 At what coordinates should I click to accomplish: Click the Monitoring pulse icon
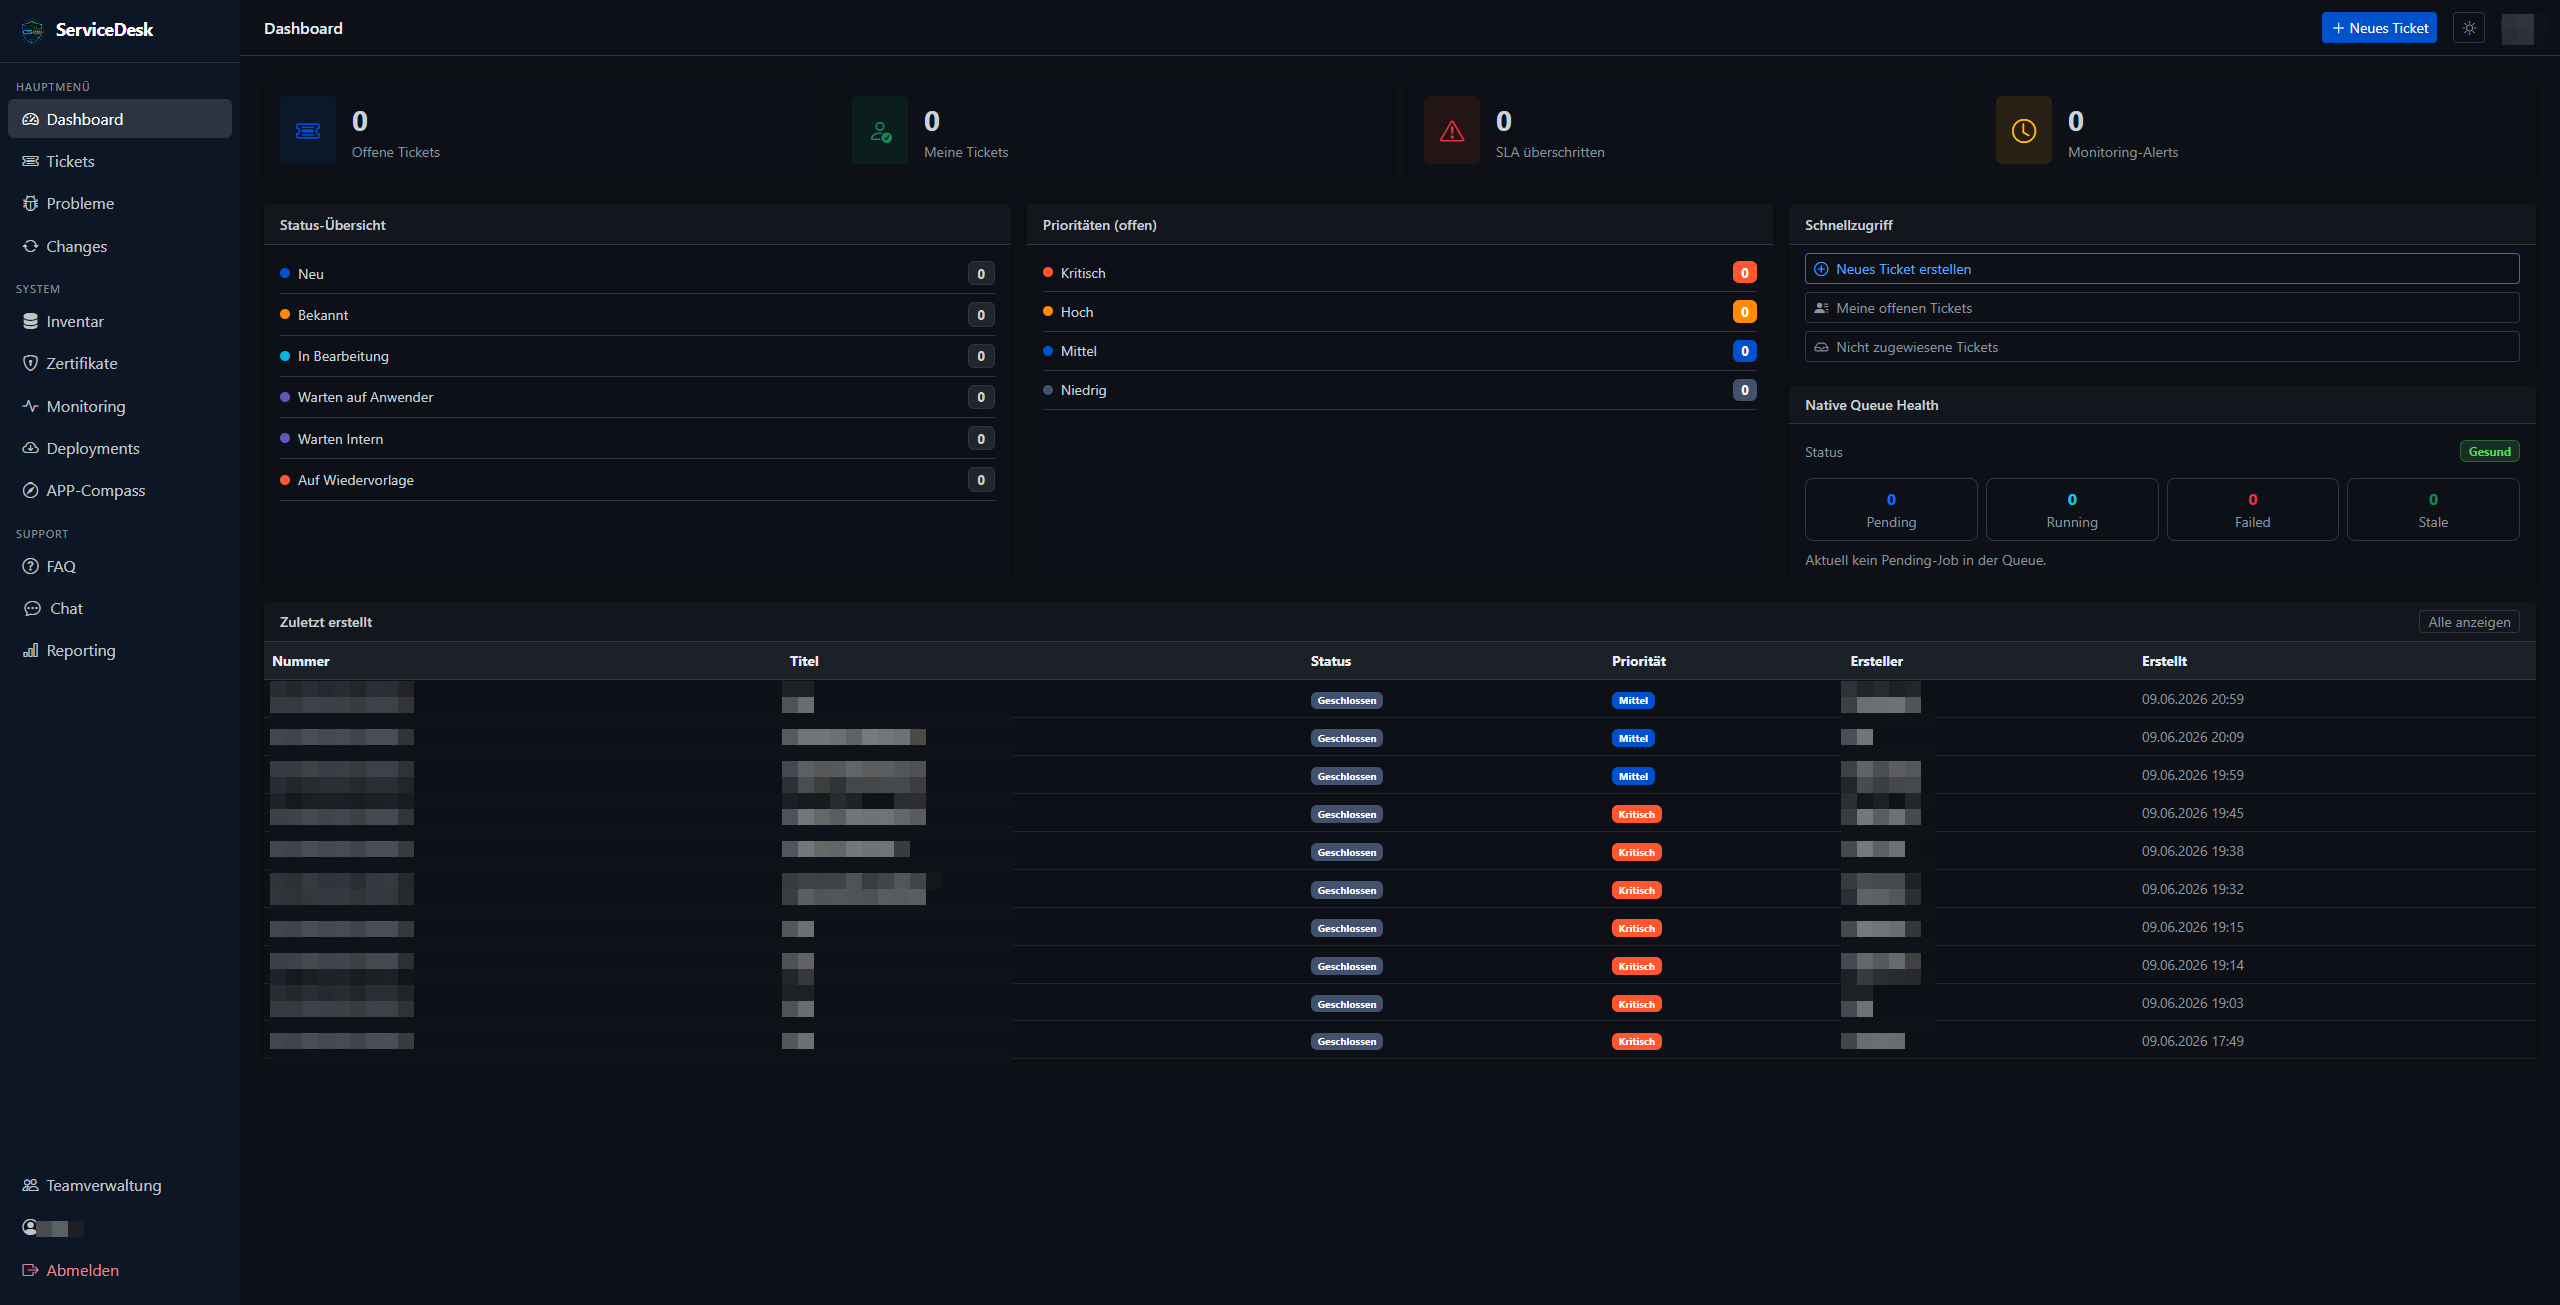point(30,406)
